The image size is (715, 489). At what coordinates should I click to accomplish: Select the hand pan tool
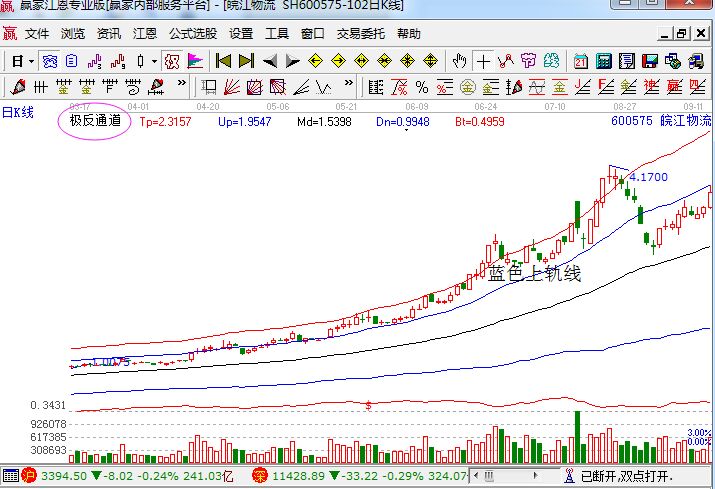point(460,61)
